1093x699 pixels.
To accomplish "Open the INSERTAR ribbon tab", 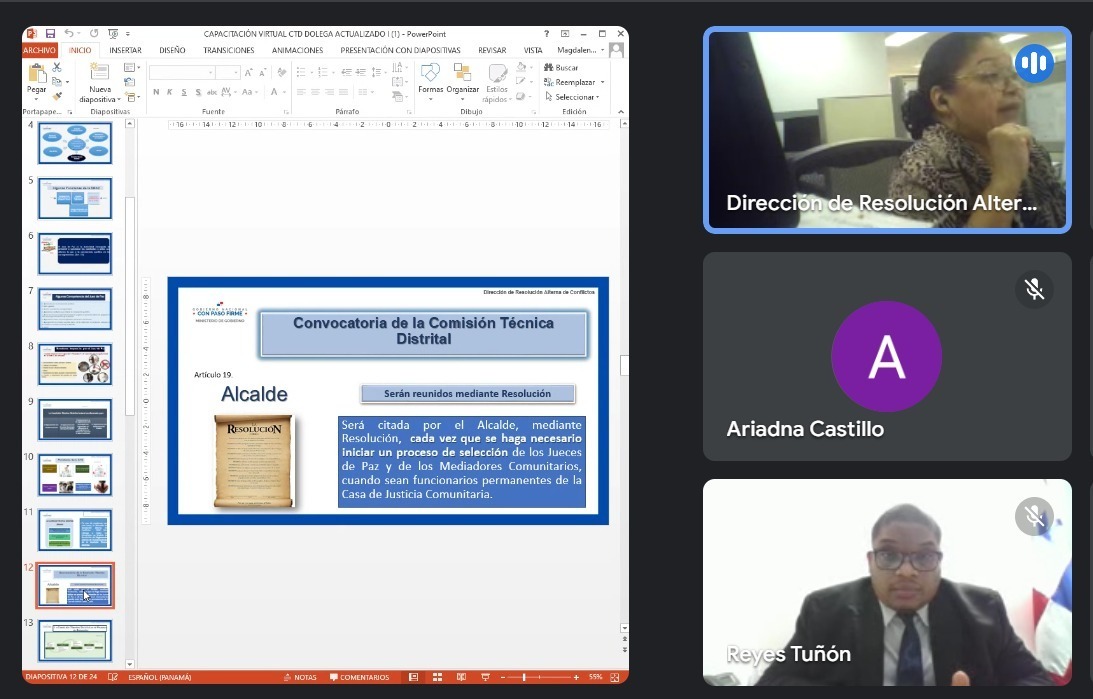I will (x=125, y=50).
